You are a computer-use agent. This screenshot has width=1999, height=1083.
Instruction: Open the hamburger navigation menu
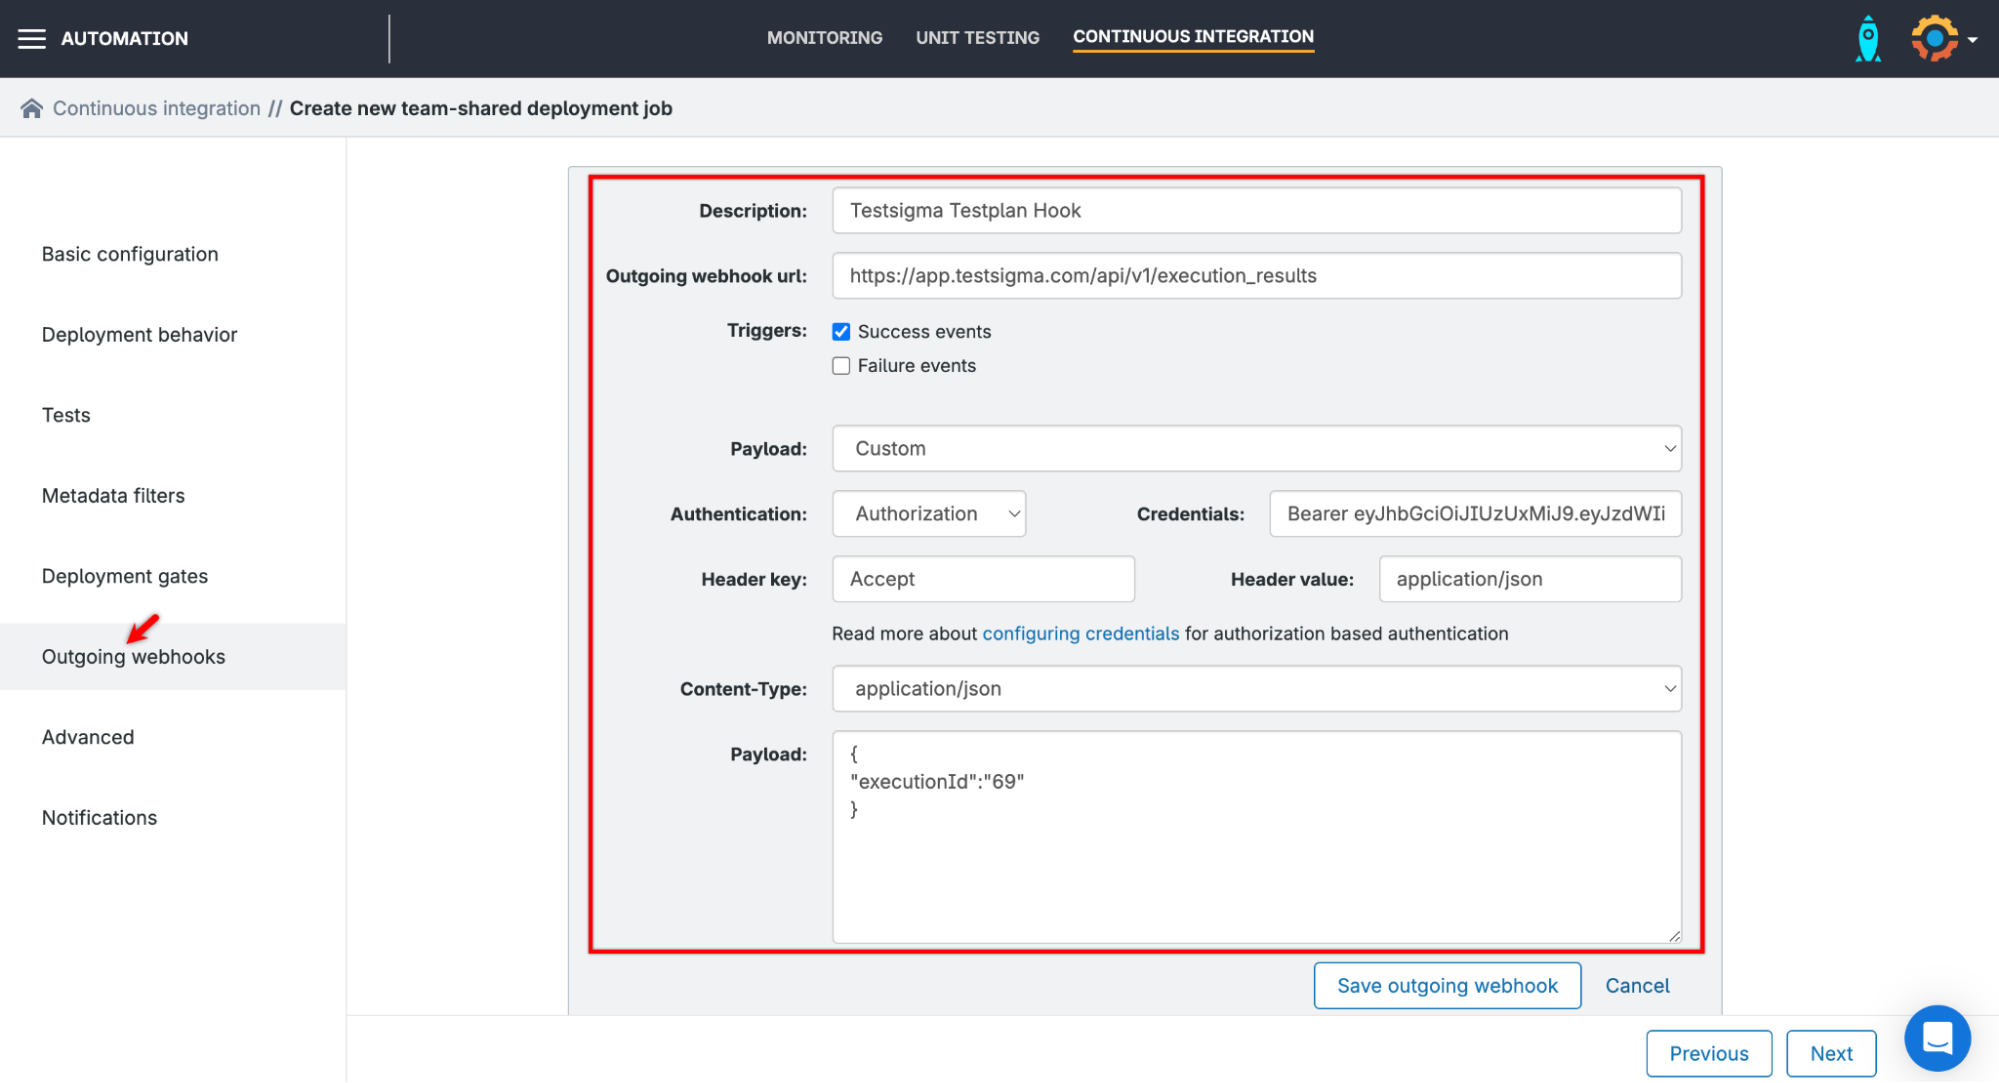point(31,38)
